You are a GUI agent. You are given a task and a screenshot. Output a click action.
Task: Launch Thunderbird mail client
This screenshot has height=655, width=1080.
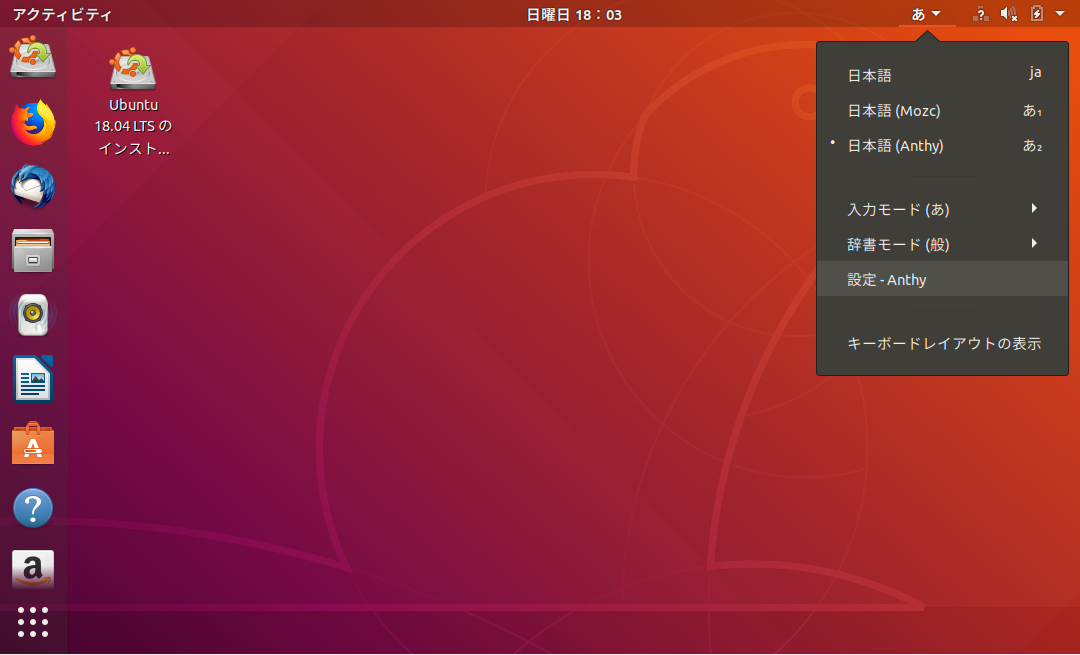pos(33,187)
